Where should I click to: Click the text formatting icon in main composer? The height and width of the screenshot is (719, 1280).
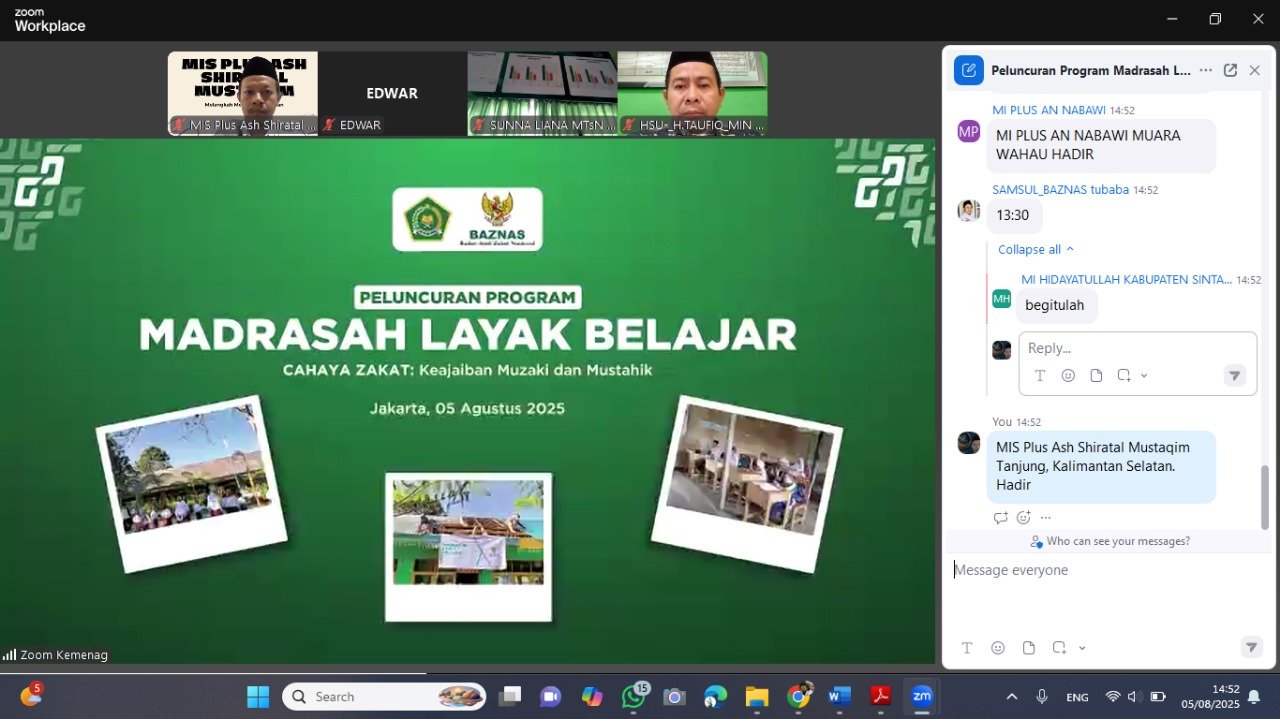[x=967, y=648]
